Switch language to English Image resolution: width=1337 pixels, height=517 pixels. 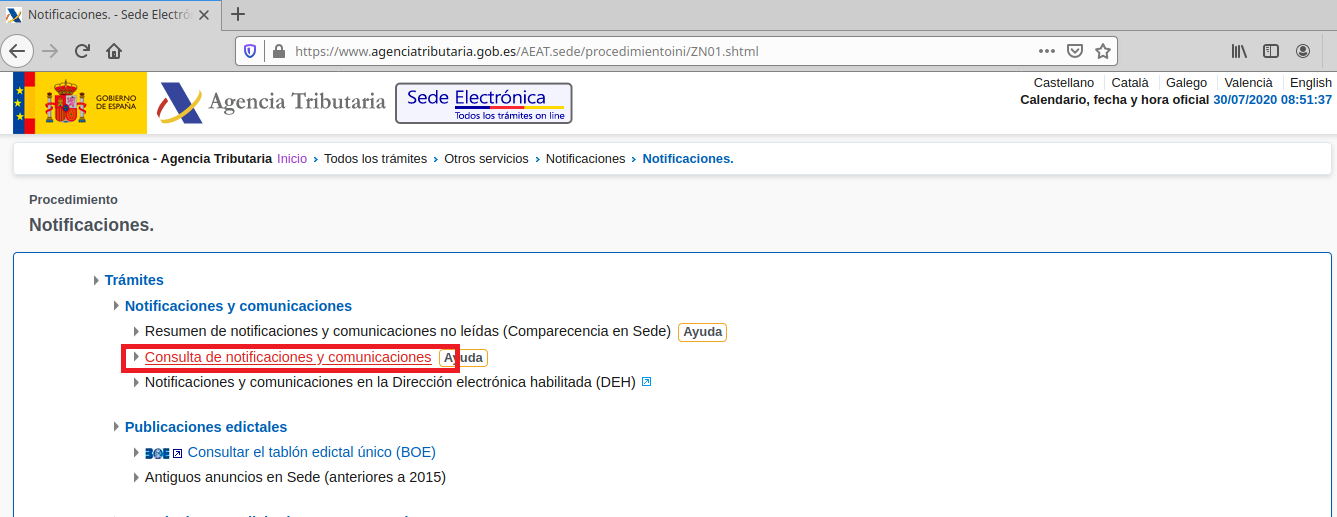click(1310, 83)
